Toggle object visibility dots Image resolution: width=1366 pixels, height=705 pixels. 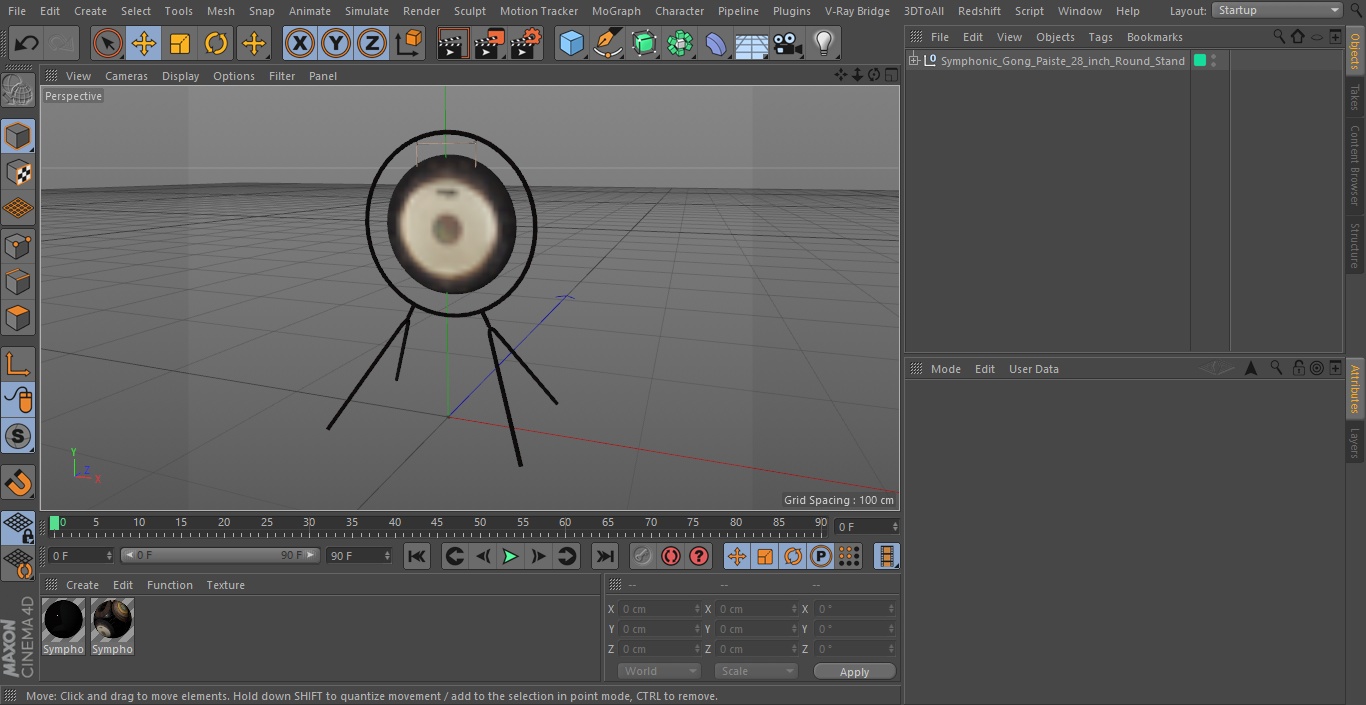click(1214, 60)
